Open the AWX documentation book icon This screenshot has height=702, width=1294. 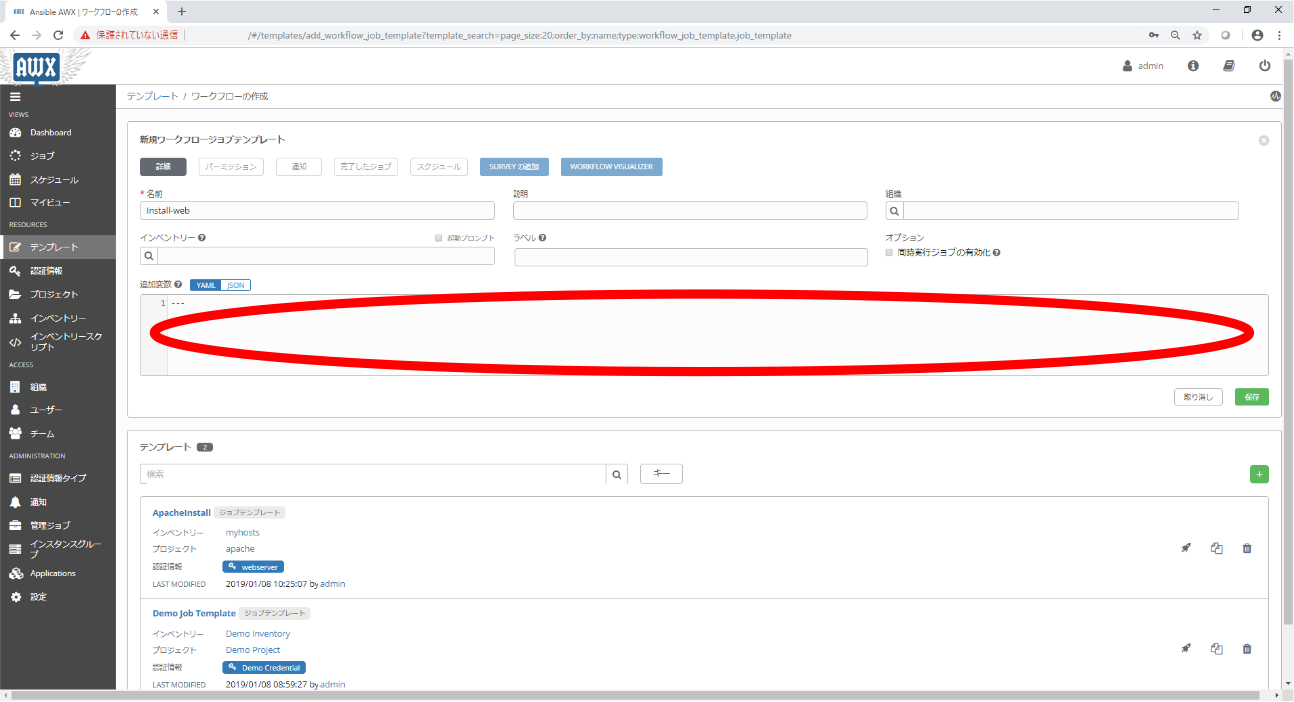[1229, 66]
